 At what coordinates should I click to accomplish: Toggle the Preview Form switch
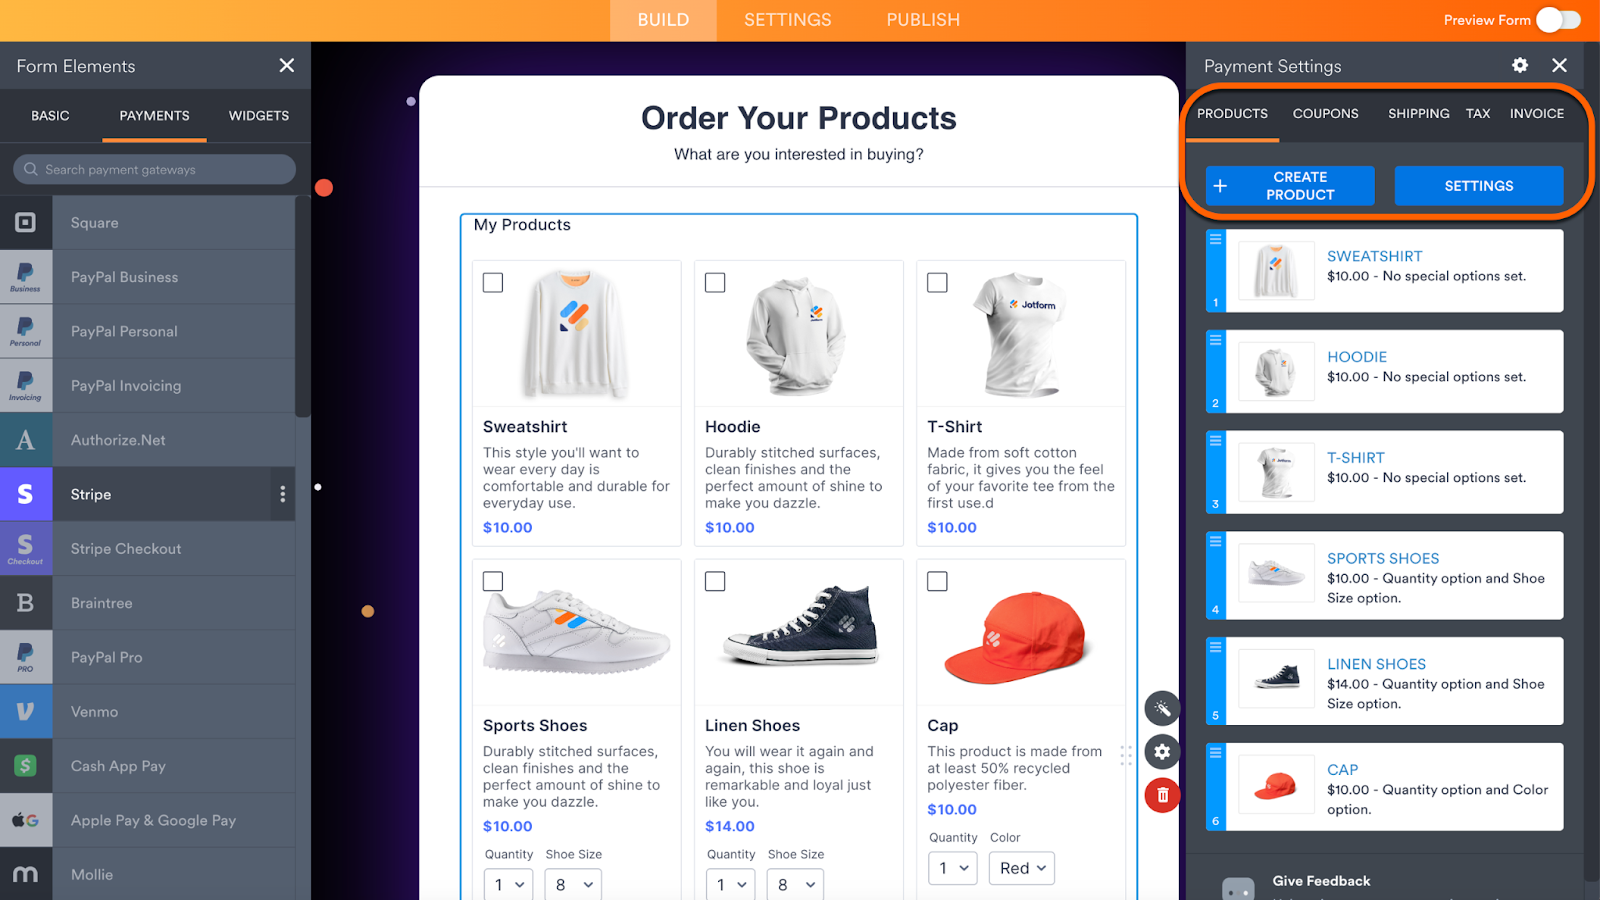[x=1558, y=20]
